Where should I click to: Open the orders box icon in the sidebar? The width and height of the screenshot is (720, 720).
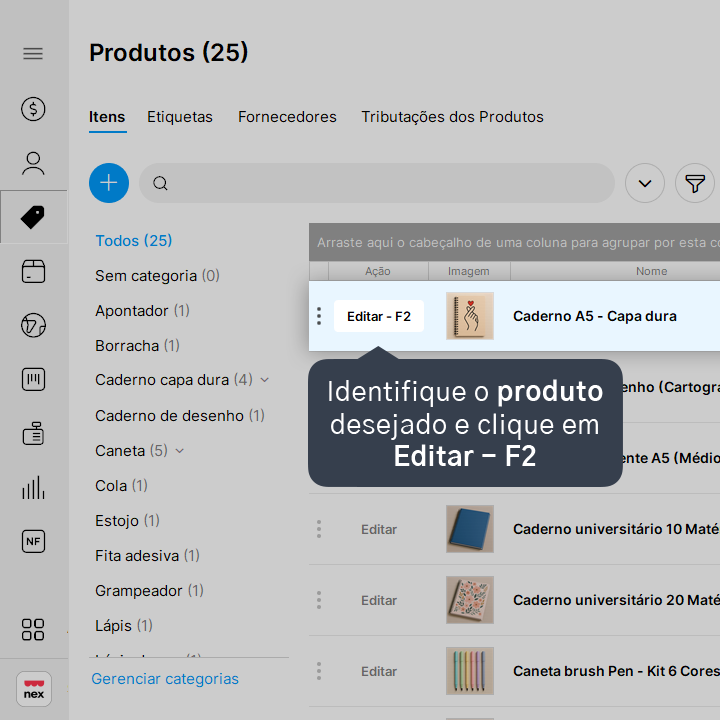coord(33,271)
